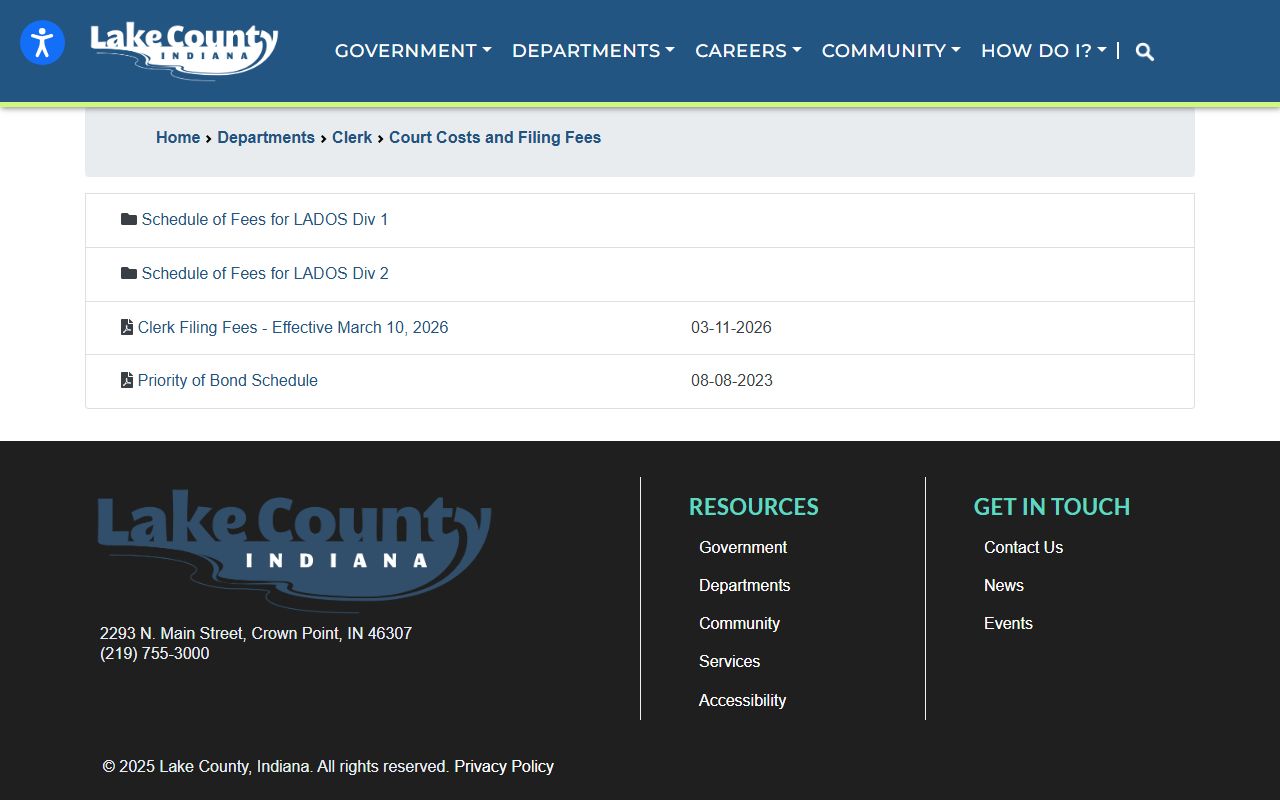Image resolution: width=1280 pixels, height=800 pixels.
Task: Expand the How Do I? dropdown
Action: tap(1044, 51)
